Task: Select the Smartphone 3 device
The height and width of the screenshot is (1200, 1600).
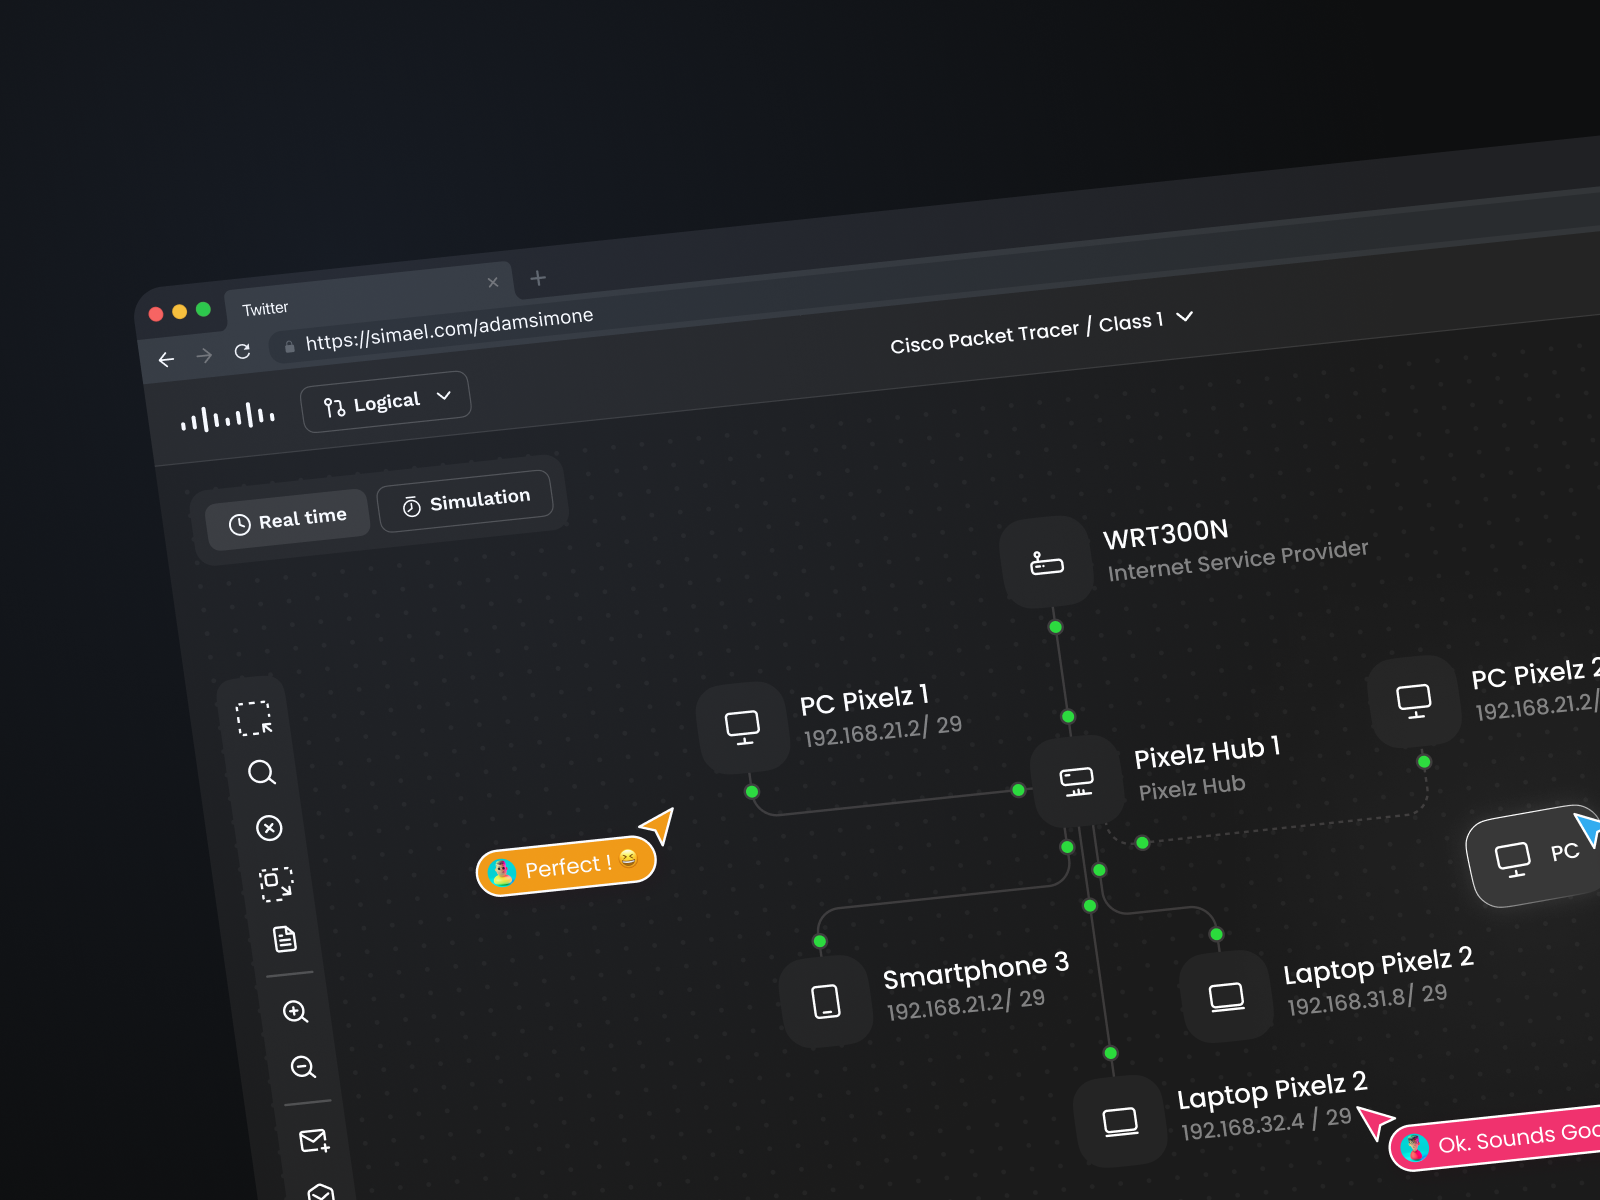Action: tap(826, 999)
